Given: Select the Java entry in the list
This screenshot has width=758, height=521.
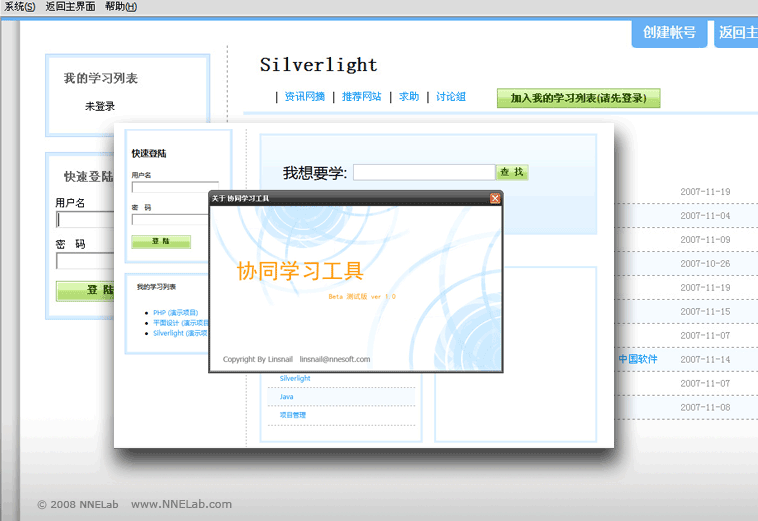Looking at the screenshot, I should coord(287,397).
